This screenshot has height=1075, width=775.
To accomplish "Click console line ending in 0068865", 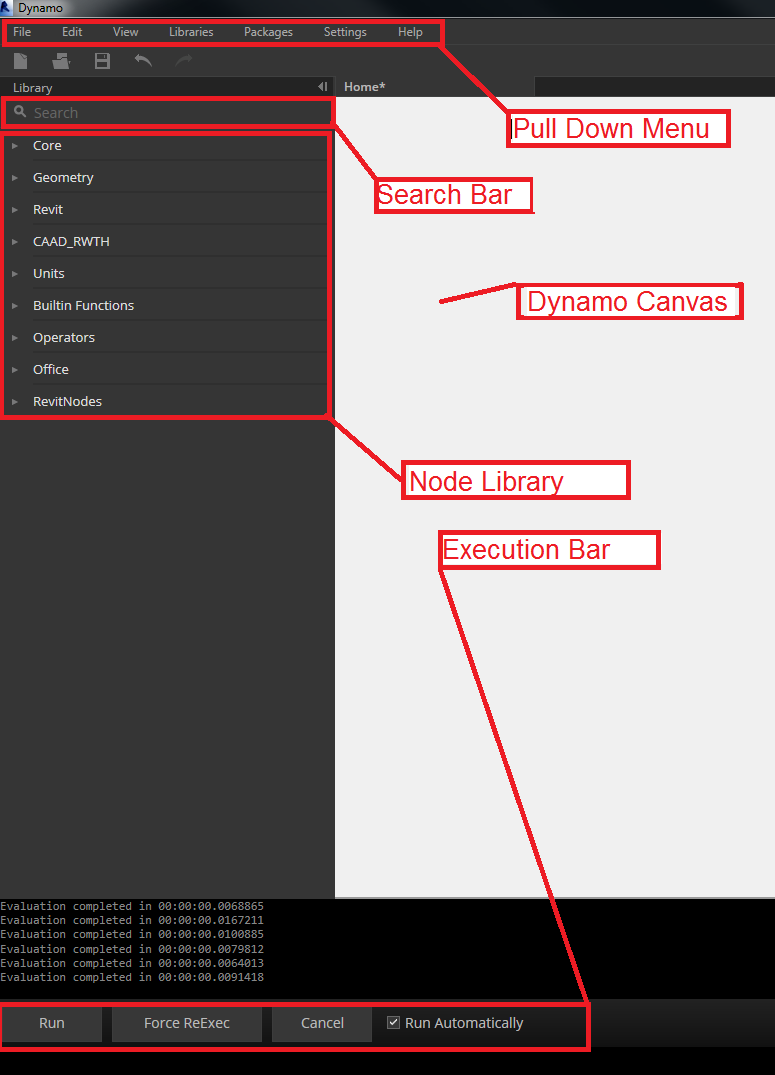I will tap(132, 906).
